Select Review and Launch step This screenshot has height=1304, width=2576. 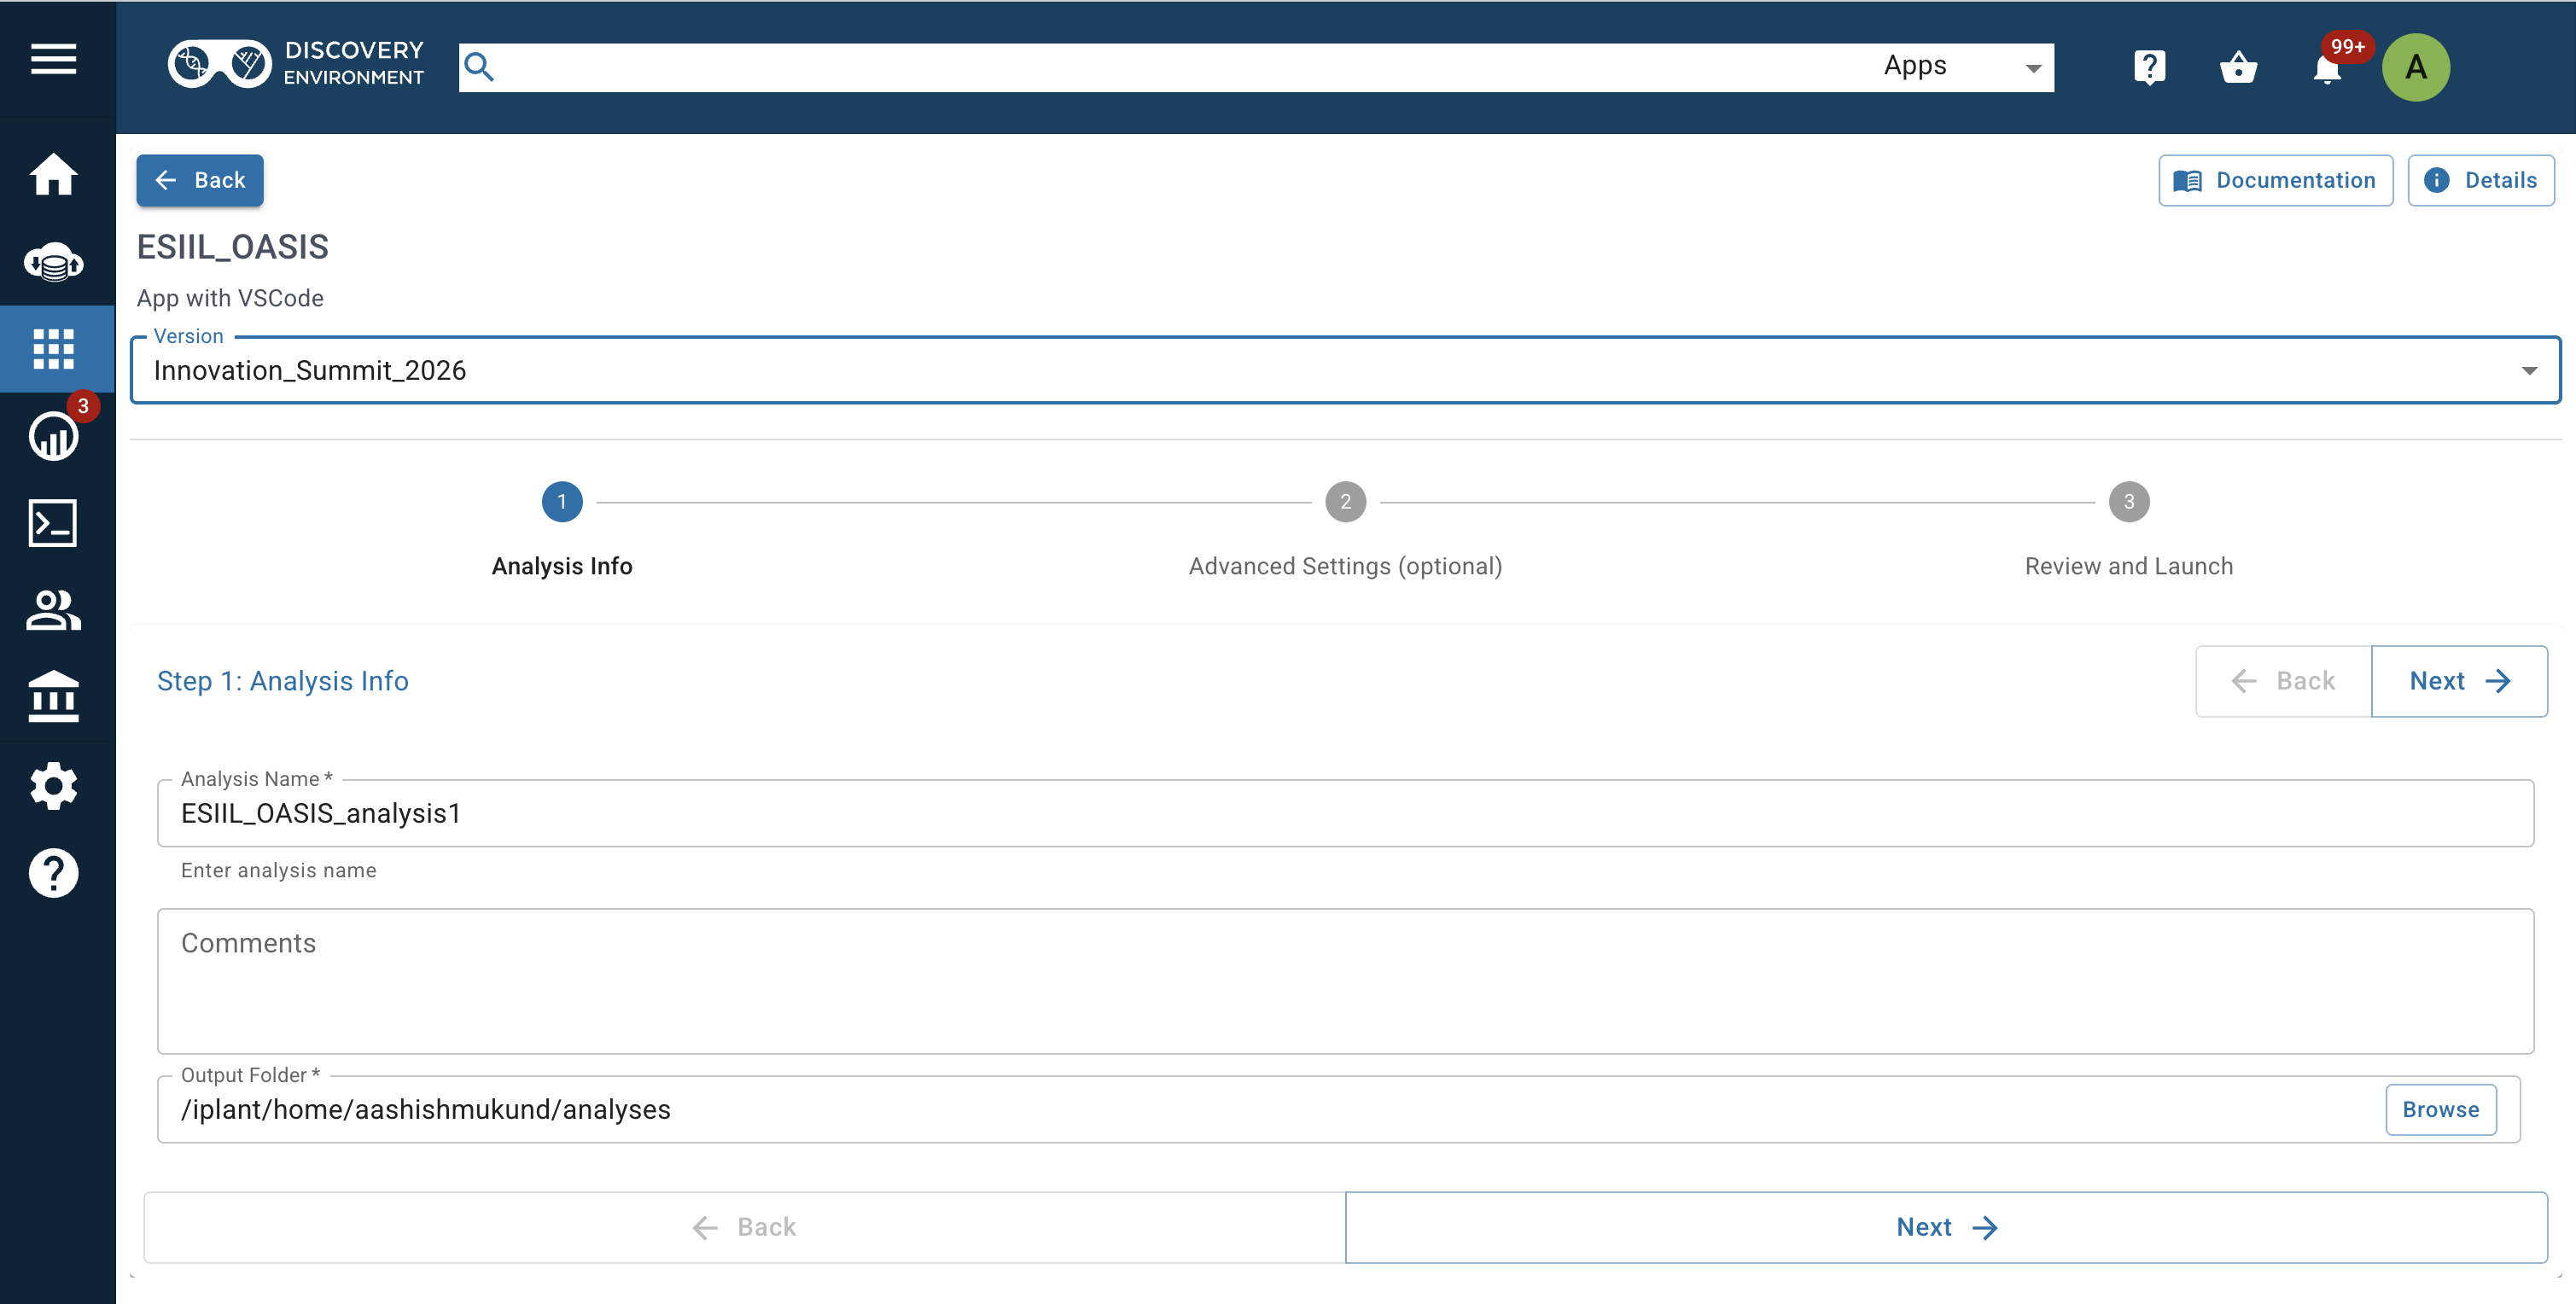tap(2128, 566)
